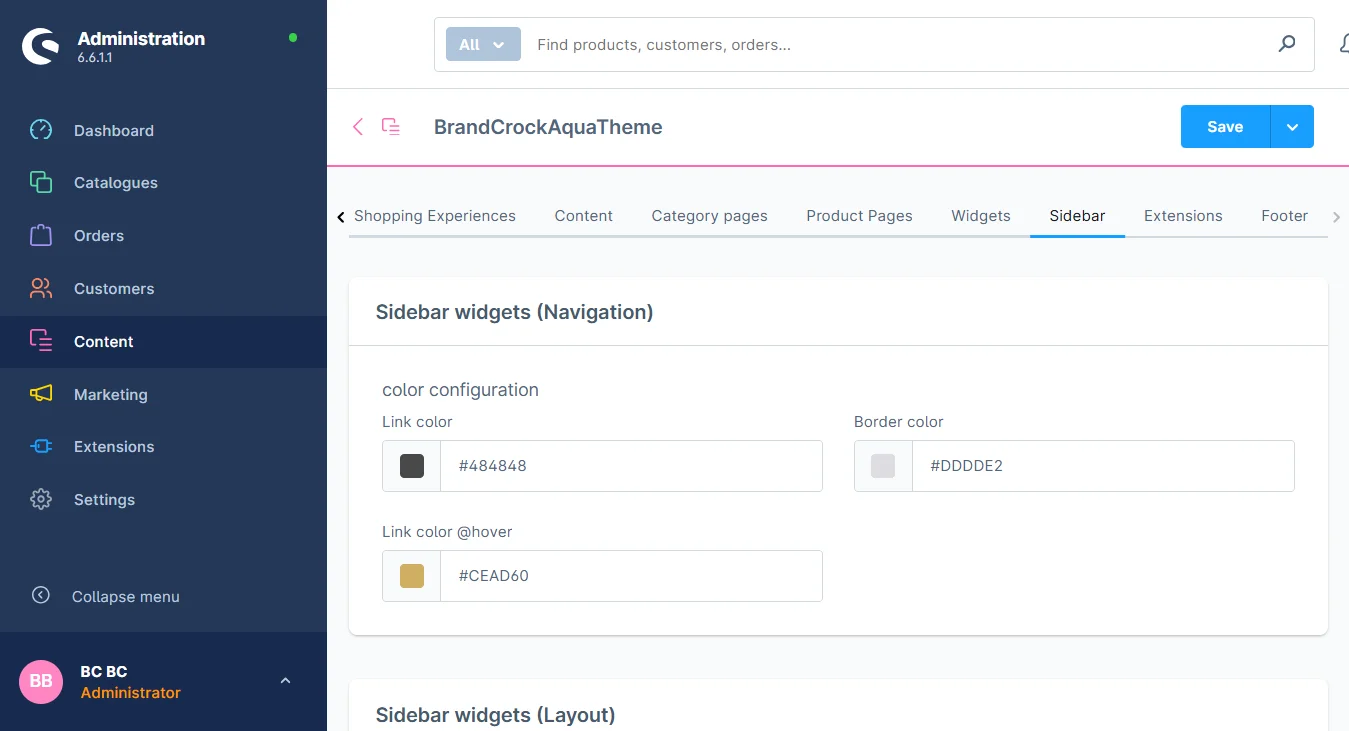Click the Border color hex field
This screenshot has width=1349, height=731.
click(1102, 466)
